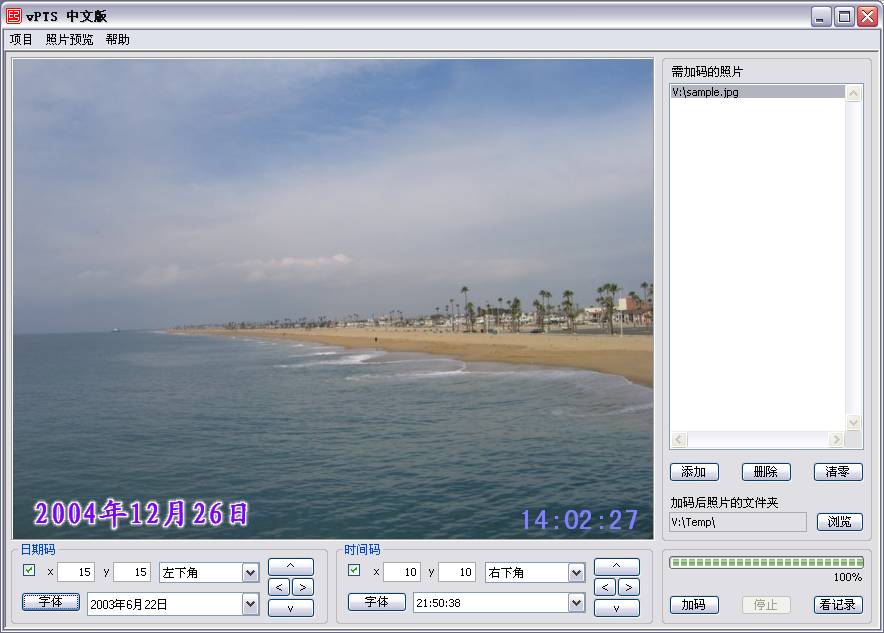Click the 添加 button to add photos

click(x=694, y=471)
